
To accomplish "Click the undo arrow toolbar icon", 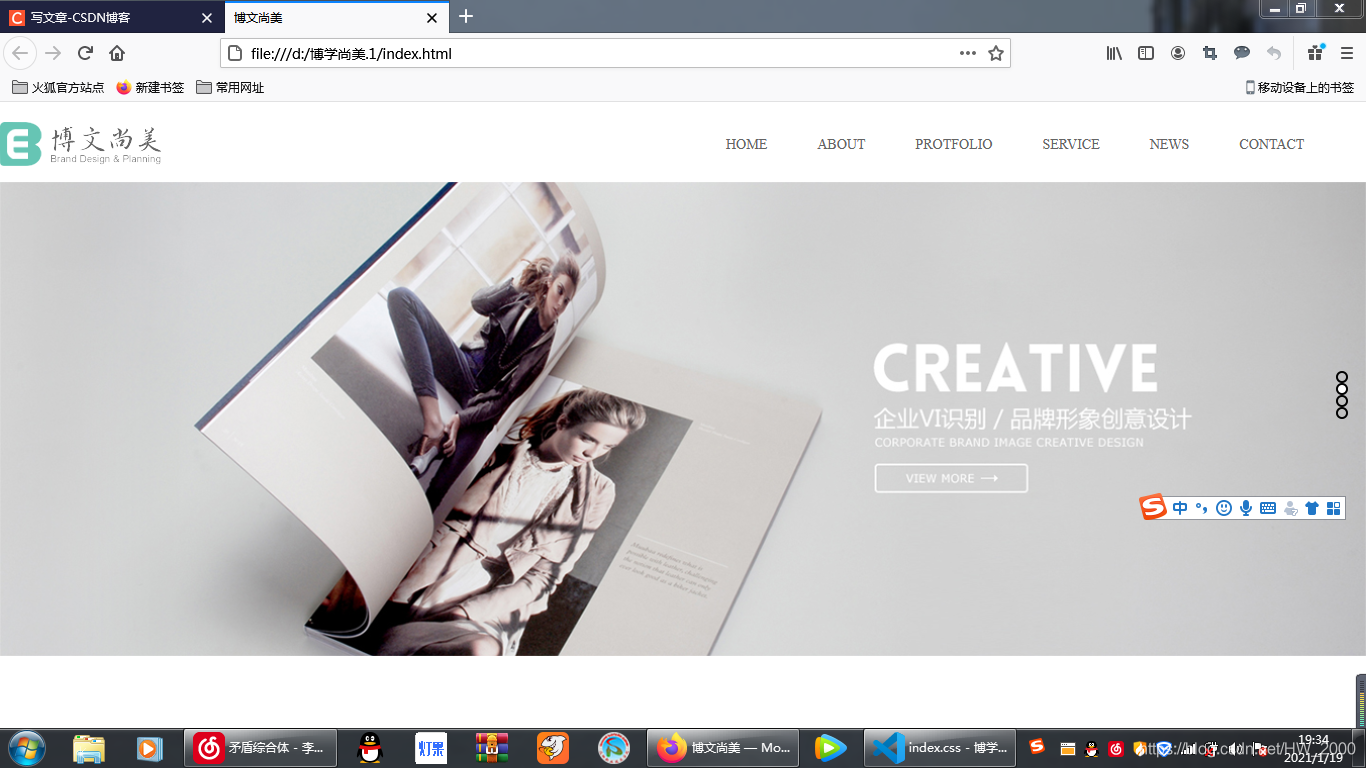I will click(1274, 53).
